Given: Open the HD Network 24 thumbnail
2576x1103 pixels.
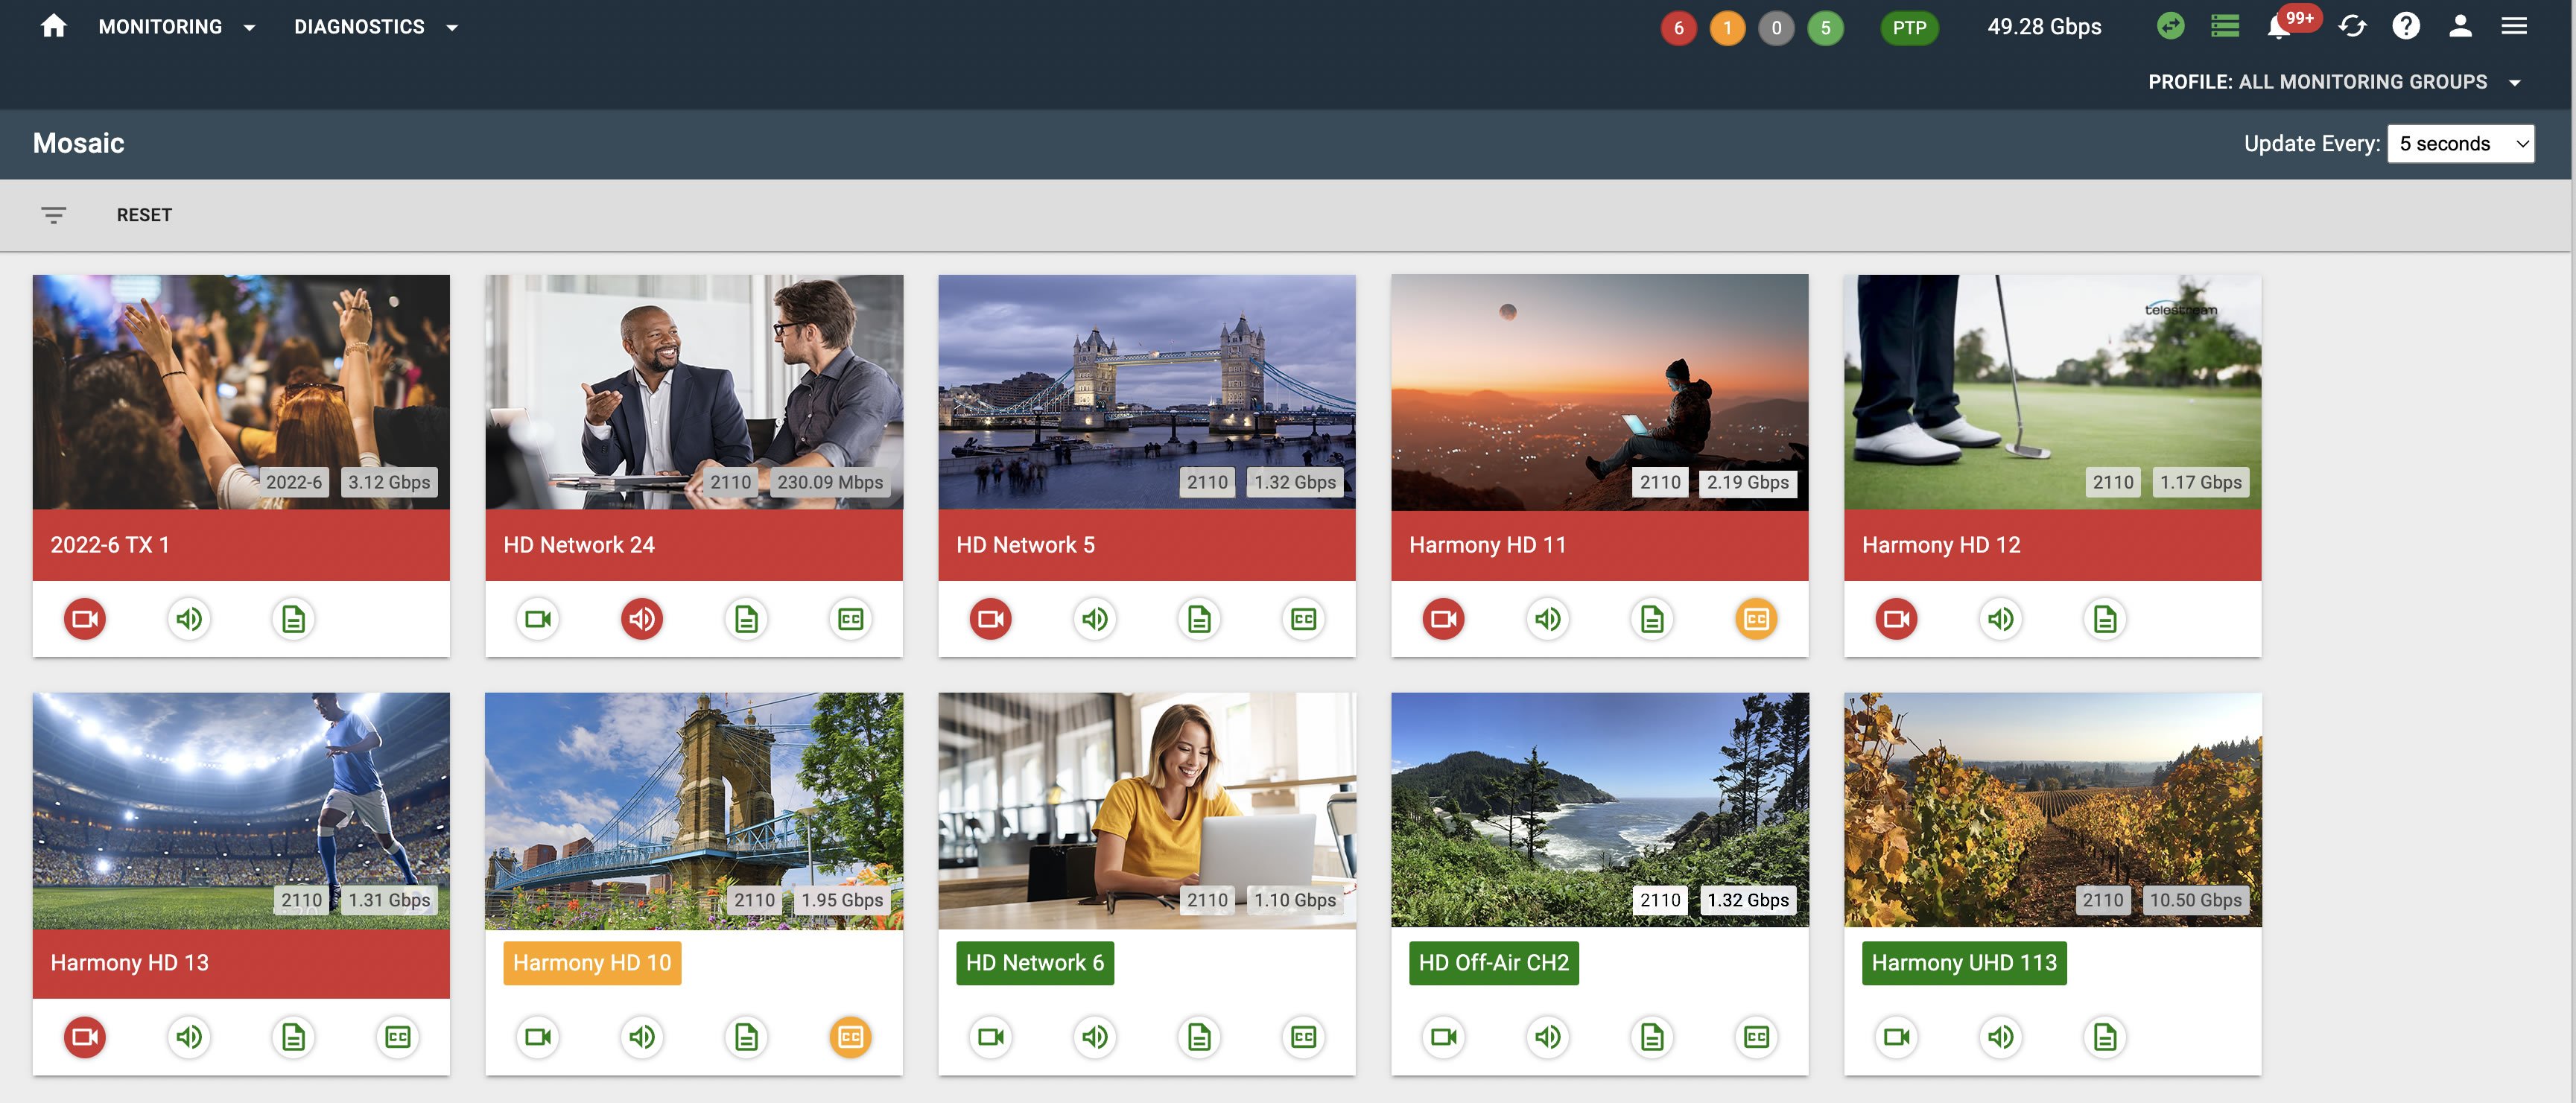Looking at the screenshot, I should 694,392.
